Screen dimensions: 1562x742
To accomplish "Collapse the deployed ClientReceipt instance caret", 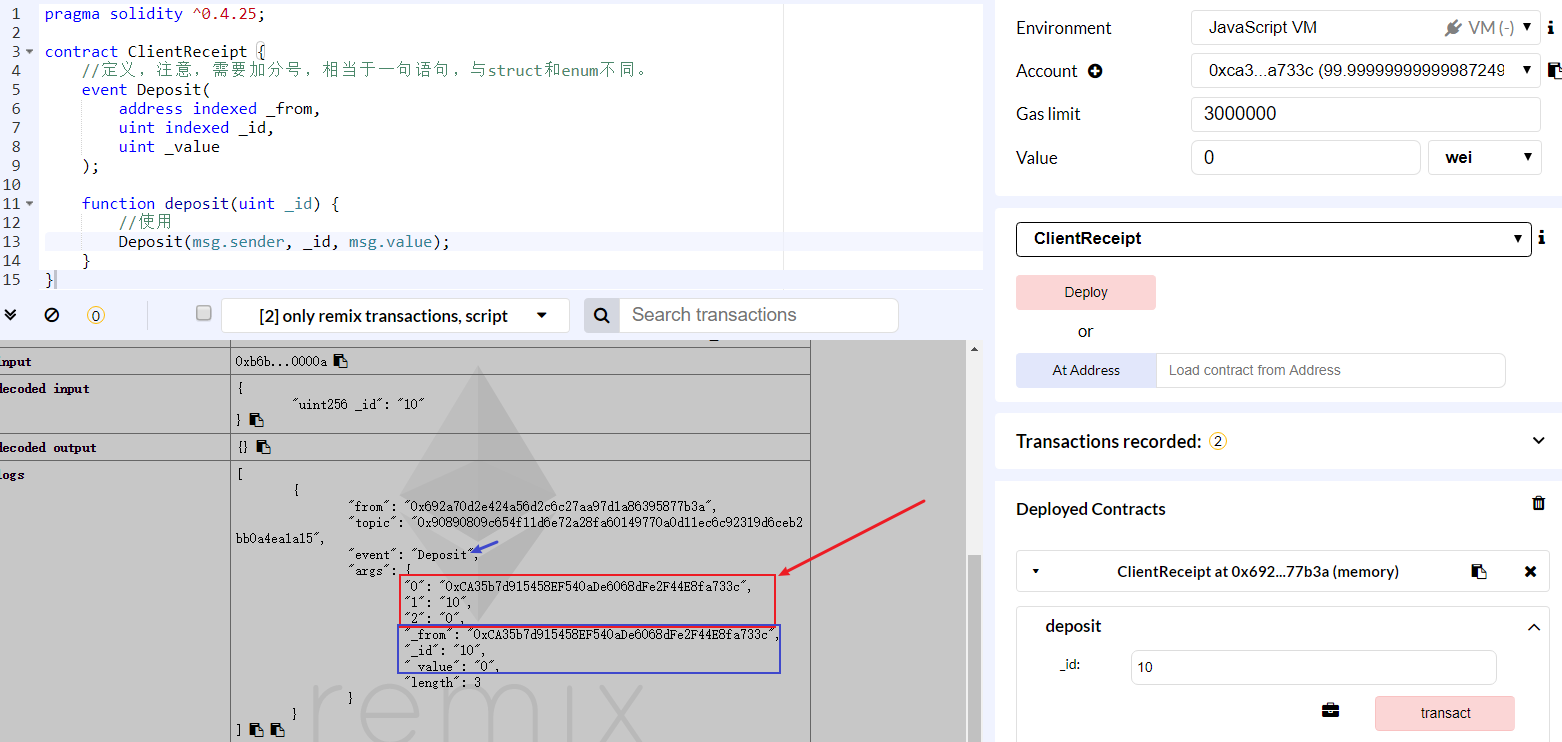I will pos(1035,571).
